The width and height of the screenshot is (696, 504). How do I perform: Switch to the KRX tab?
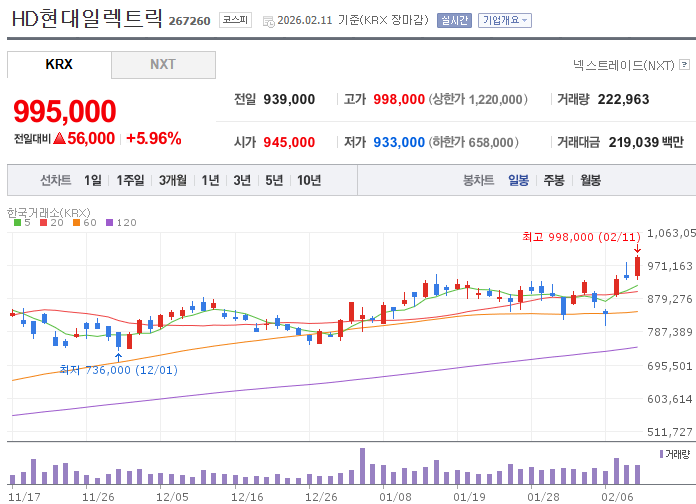pyautogui.click(x=59, y=64)
